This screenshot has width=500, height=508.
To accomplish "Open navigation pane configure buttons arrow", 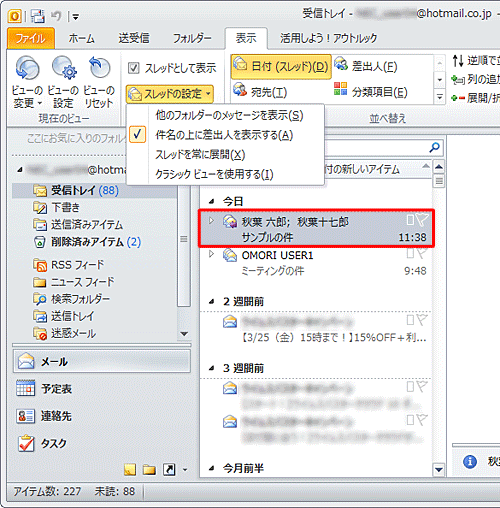I will click(185, 470).
